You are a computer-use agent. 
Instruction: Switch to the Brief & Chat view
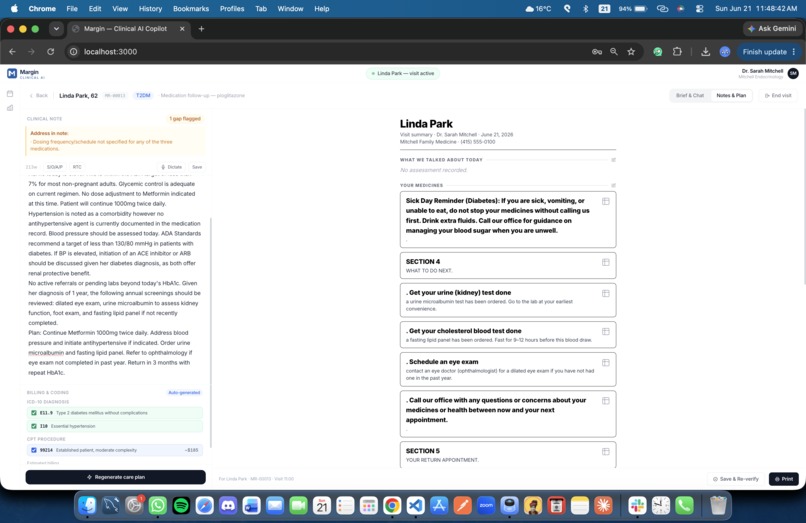pyautogui.click(x=690, y=96)
